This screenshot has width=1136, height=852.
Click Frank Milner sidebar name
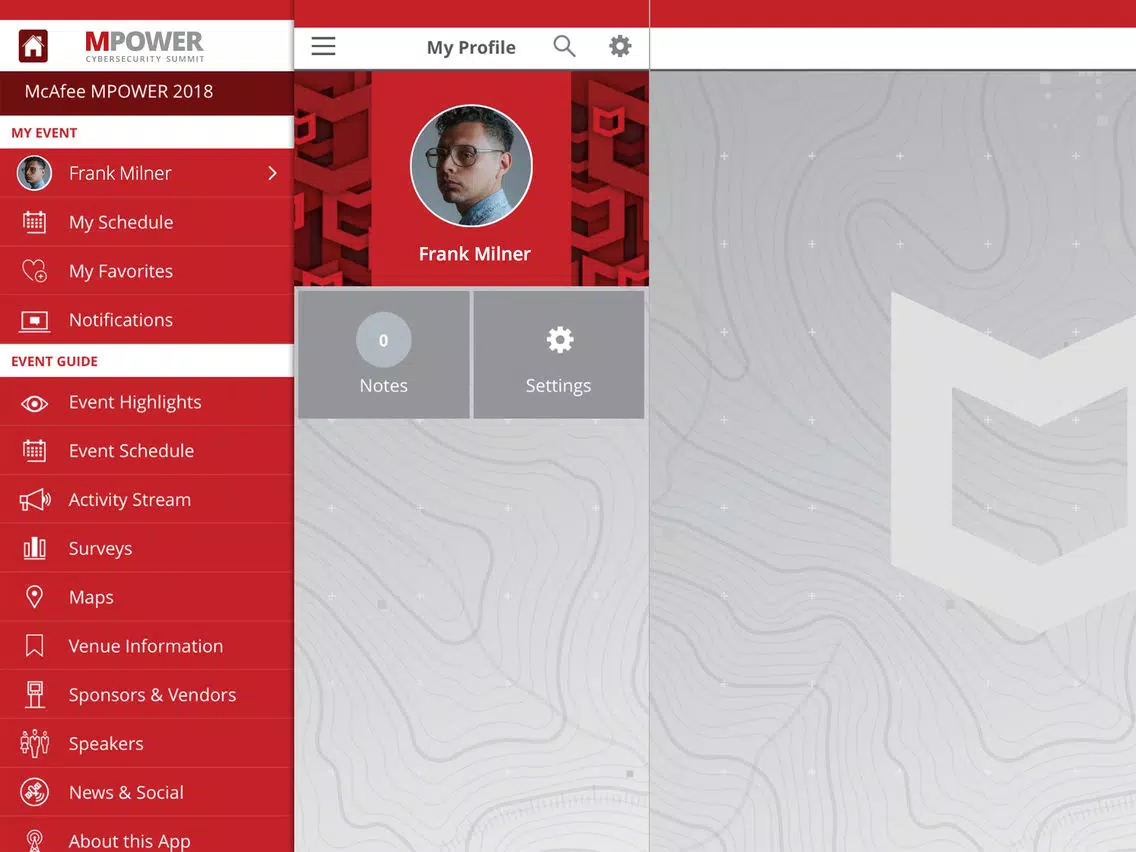[x=120, y=173]
